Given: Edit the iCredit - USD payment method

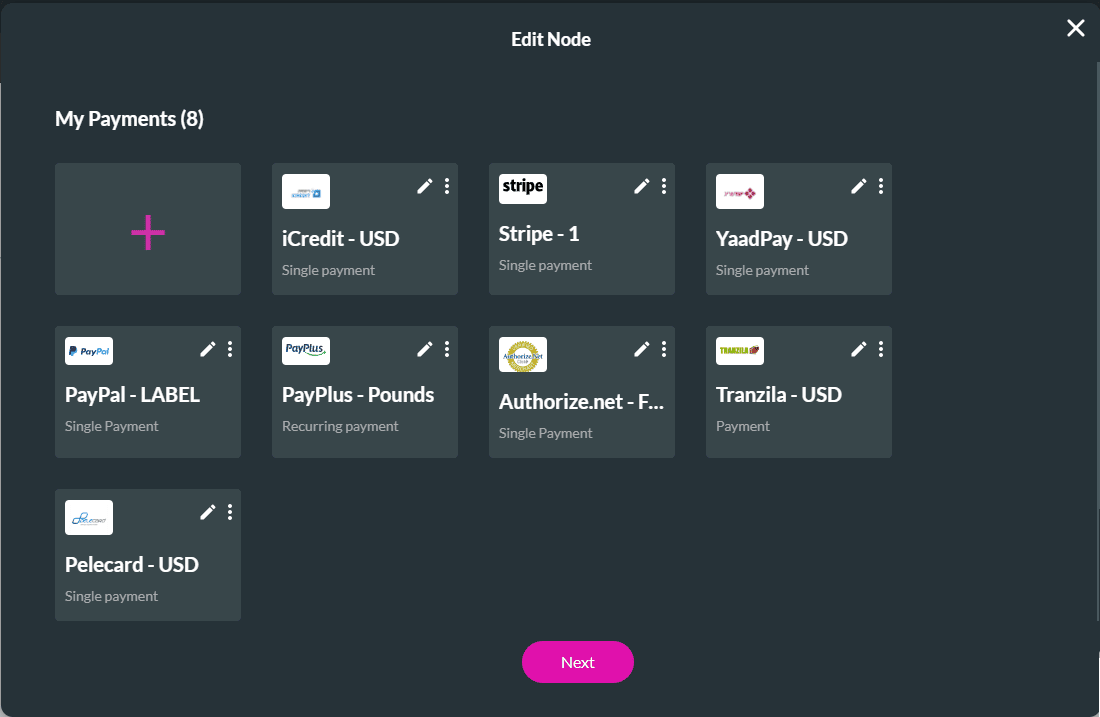Looking at the screenshot, I should 424,186.
